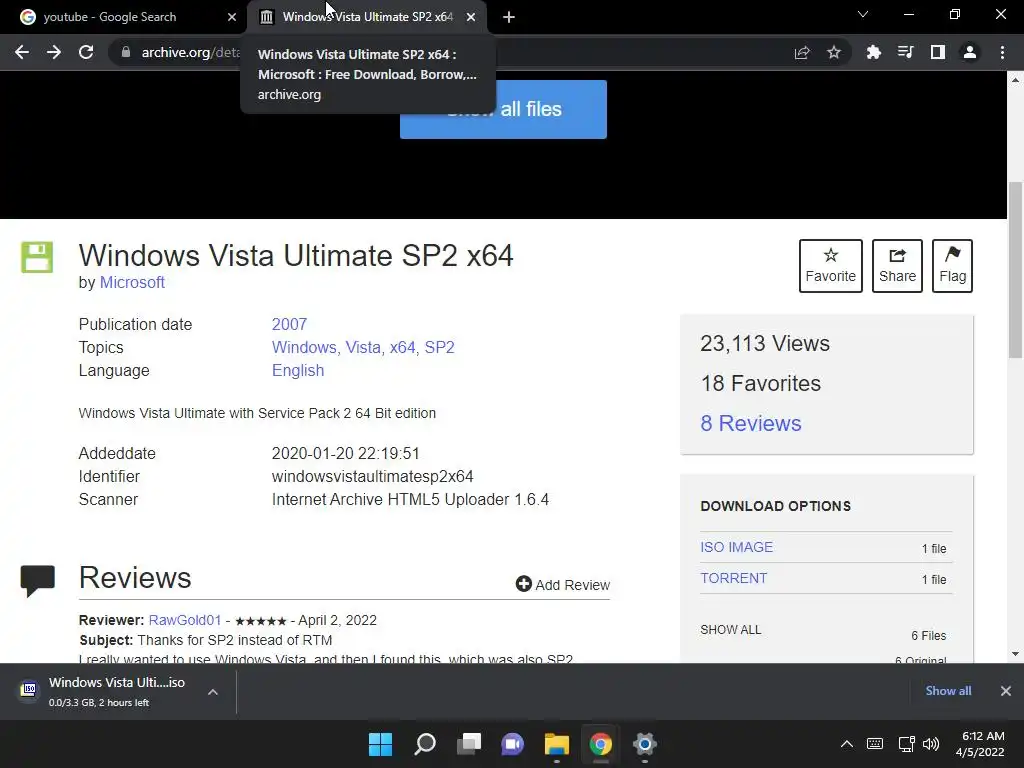This screenshot has height=768, width=1024.
Task: Close the Windows Vista archive tab
Action: [x=471, y=17]
